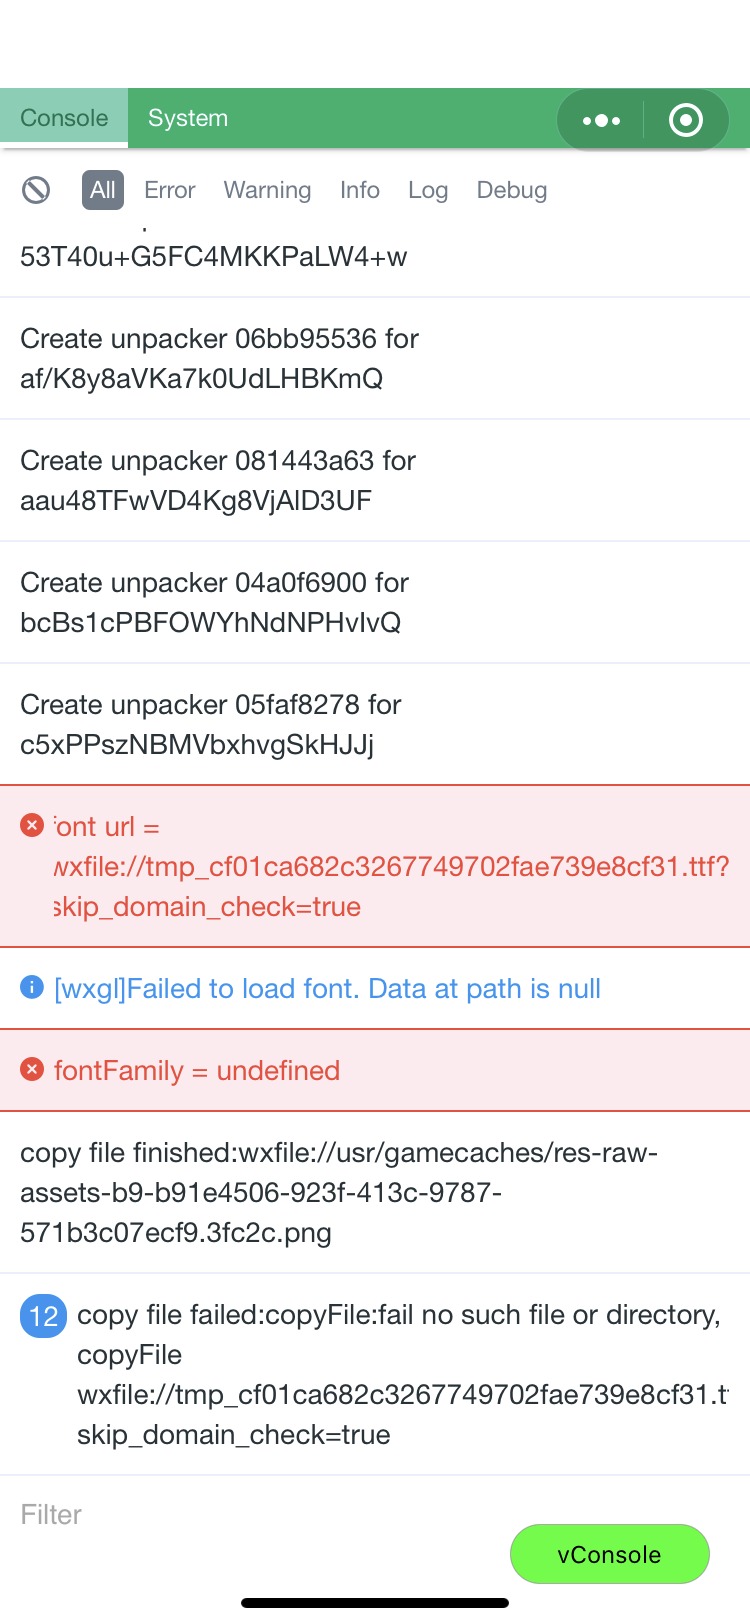Clear console logs with the ban icon
750x1624 pixels.
click(x=36, y=190)
